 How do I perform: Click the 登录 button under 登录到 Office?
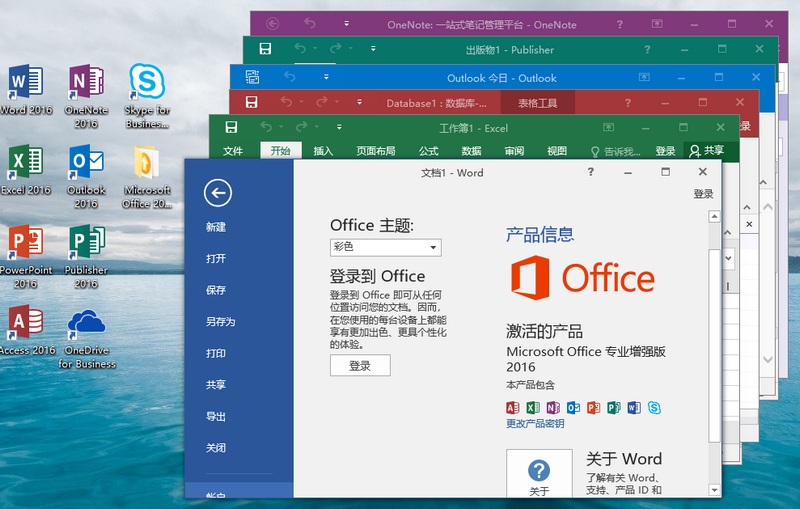click(x=360, y=366)
